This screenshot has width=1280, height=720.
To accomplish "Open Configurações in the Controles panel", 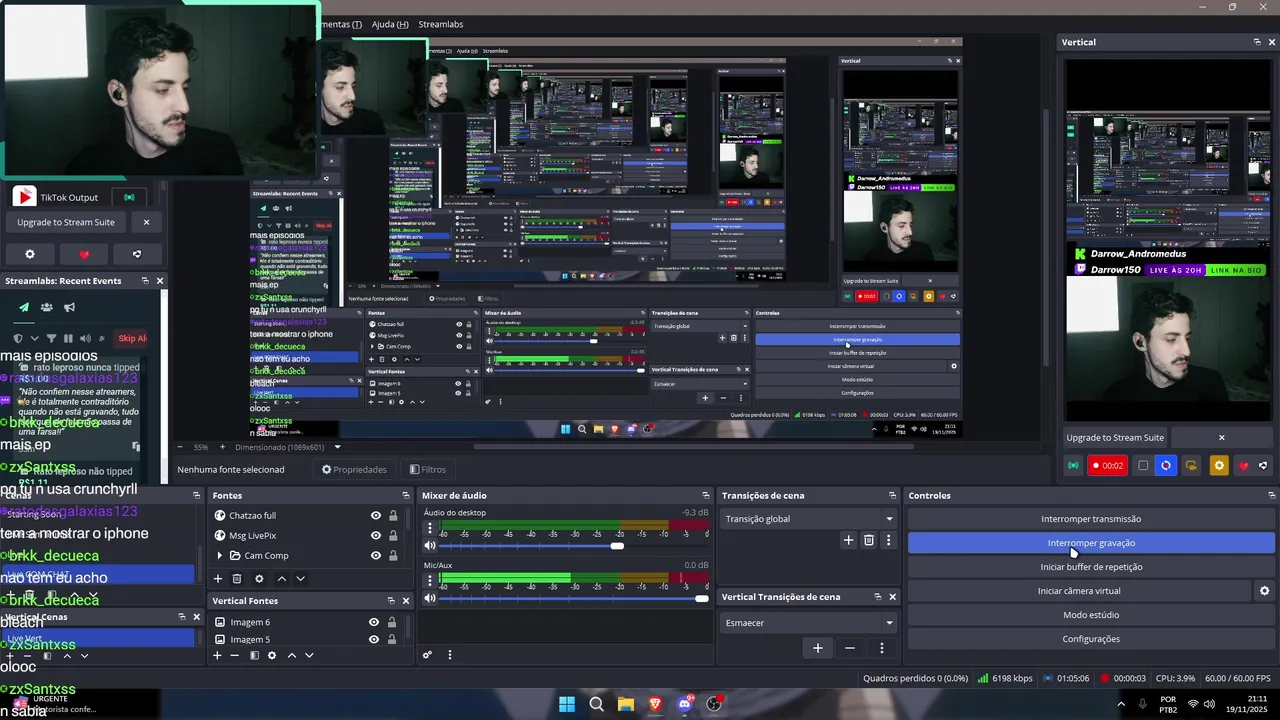I will click(x=1091, y=639).
